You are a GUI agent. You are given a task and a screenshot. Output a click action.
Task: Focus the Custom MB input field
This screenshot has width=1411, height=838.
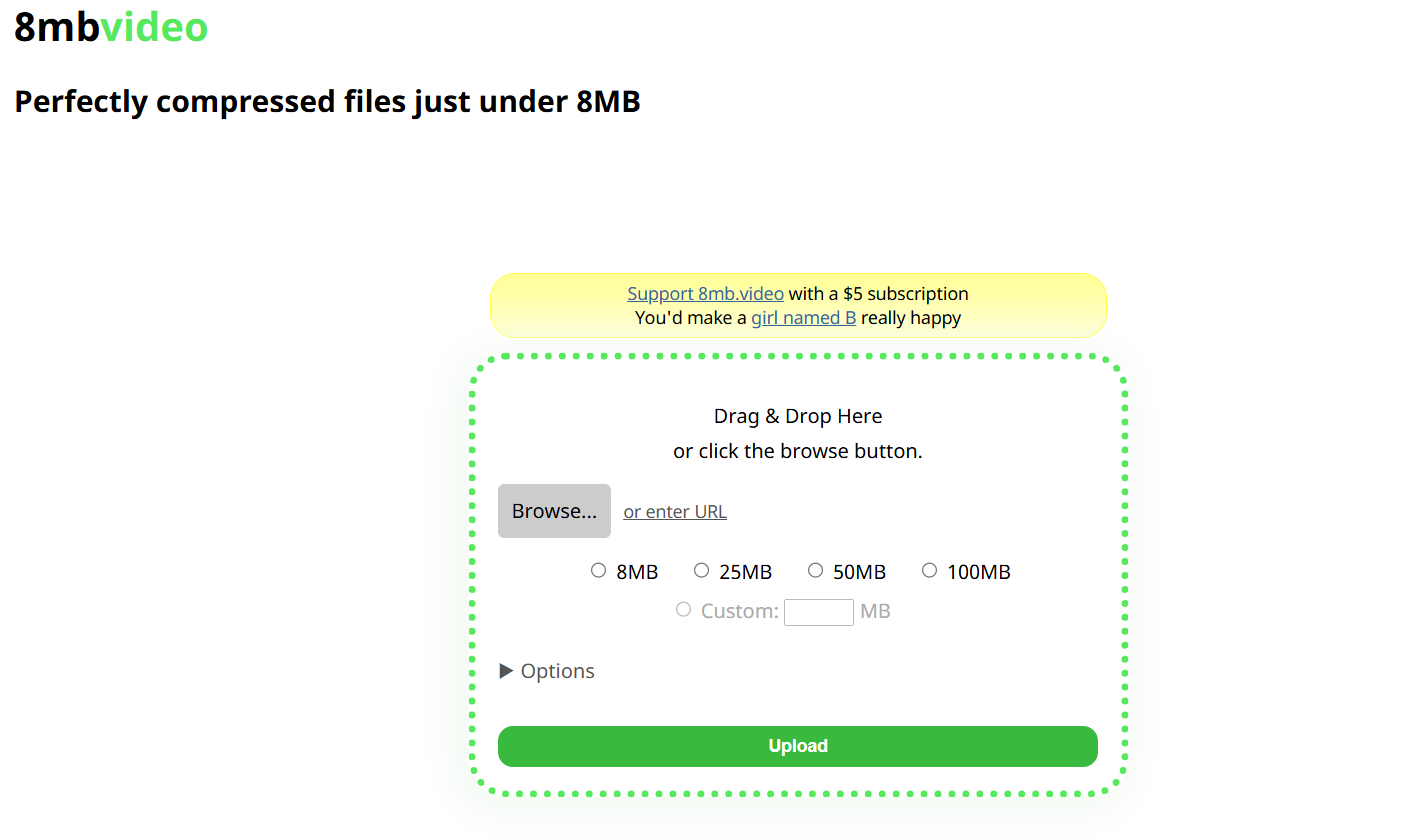click(x=819, y=612)
